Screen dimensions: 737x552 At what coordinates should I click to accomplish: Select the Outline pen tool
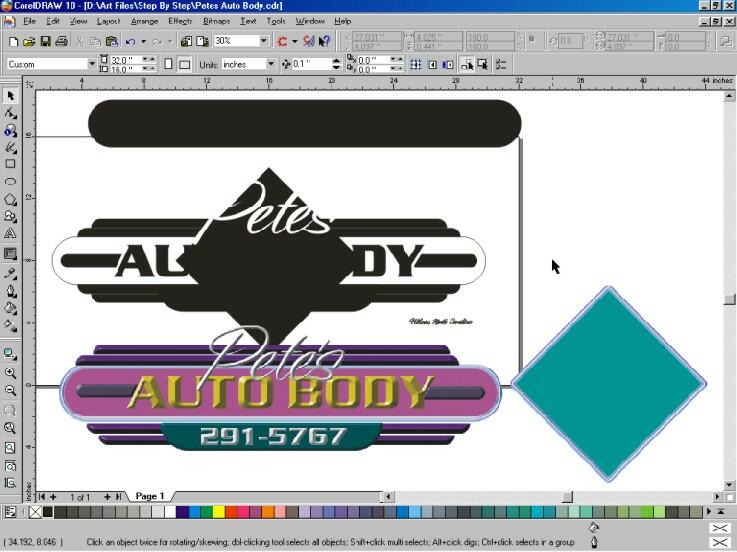[10, 291]
